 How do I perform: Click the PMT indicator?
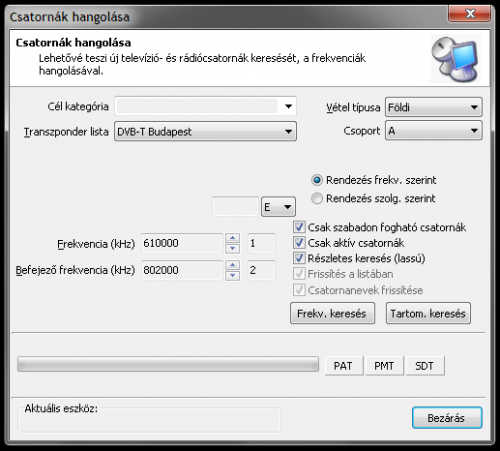tap(384, 366)
